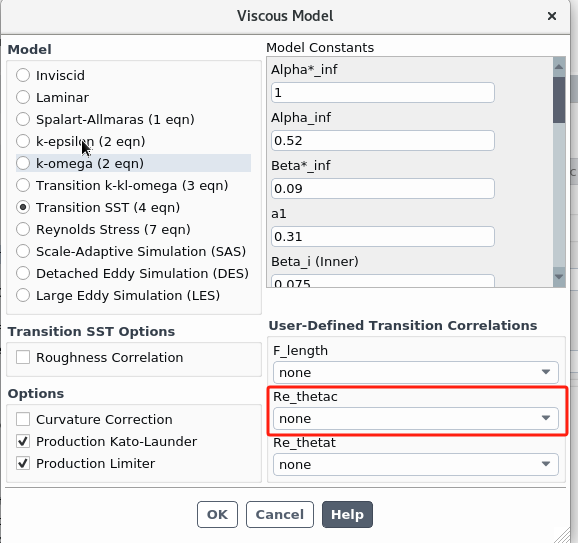Open Help for the Viscous Model
Image resolution: width=578 pixels, height=543 pixels.
347,514
